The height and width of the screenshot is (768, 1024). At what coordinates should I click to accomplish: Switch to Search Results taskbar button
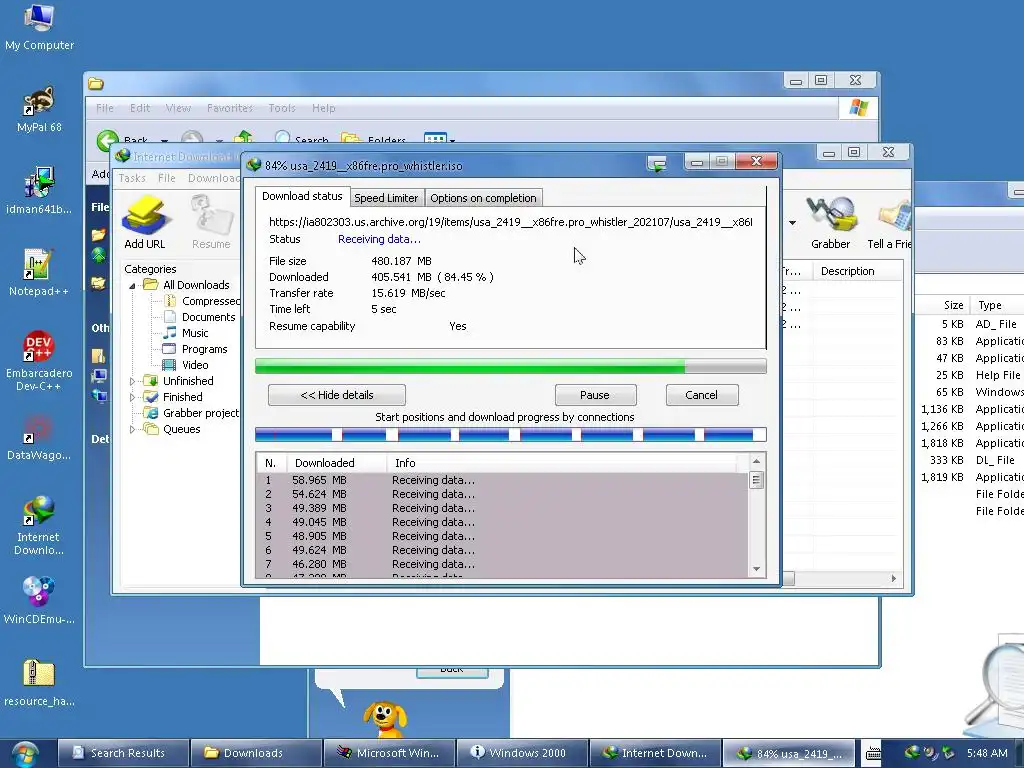click(123, 753)
